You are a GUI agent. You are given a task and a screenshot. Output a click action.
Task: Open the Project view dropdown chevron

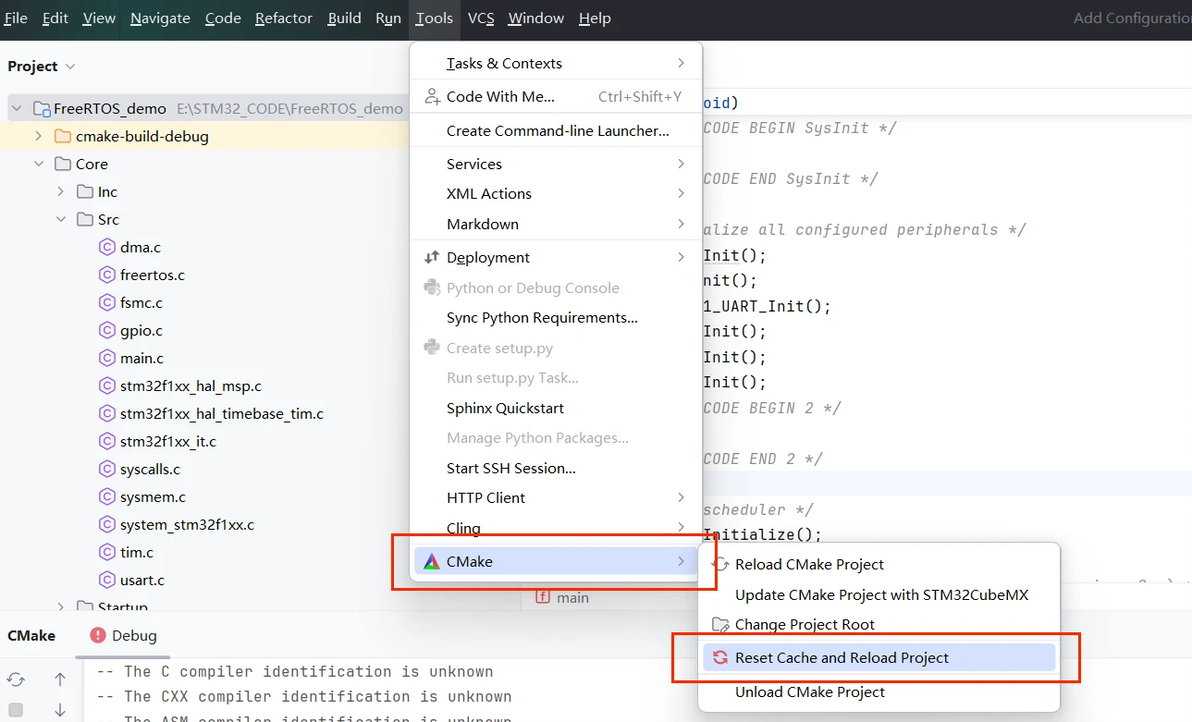pyautogui.click(x=70, y=66)
